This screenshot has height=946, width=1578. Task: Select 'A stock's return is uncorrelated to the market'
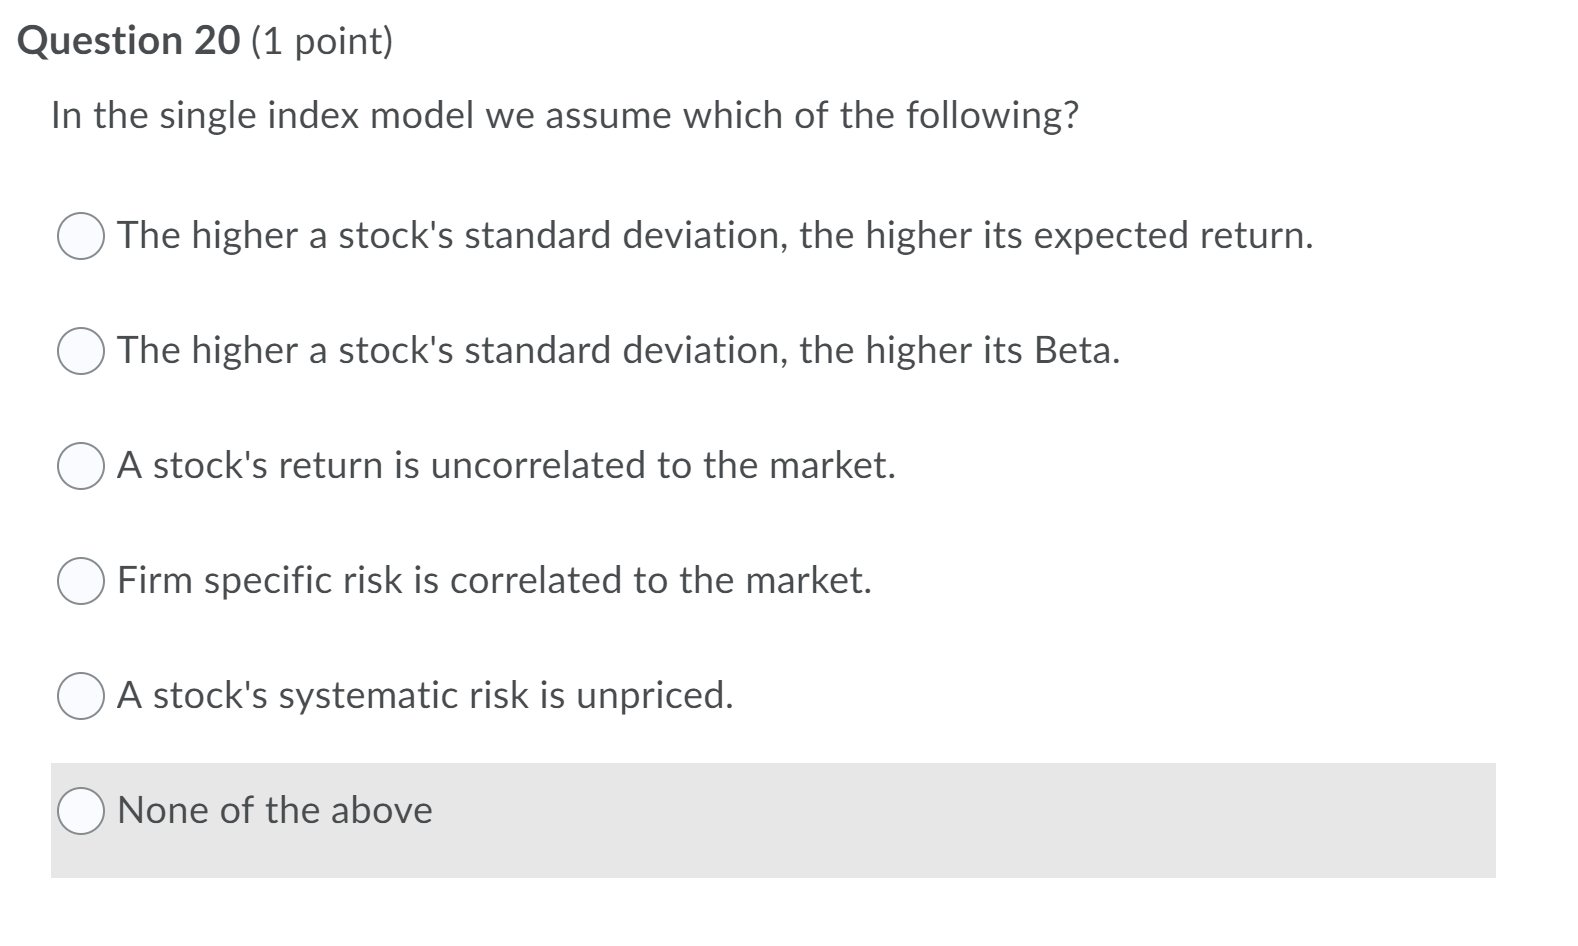tap(81, 465)
